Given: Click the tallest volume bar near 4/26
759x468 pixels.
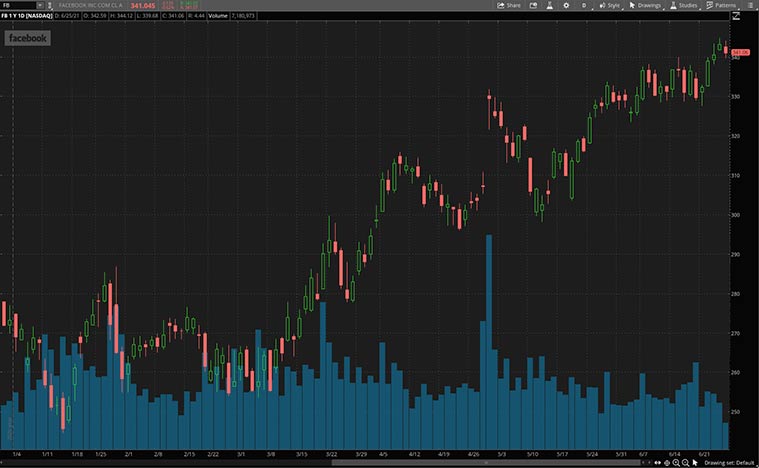Looking at the screenshot, I should pyautogui.click(x=489, y=342).
